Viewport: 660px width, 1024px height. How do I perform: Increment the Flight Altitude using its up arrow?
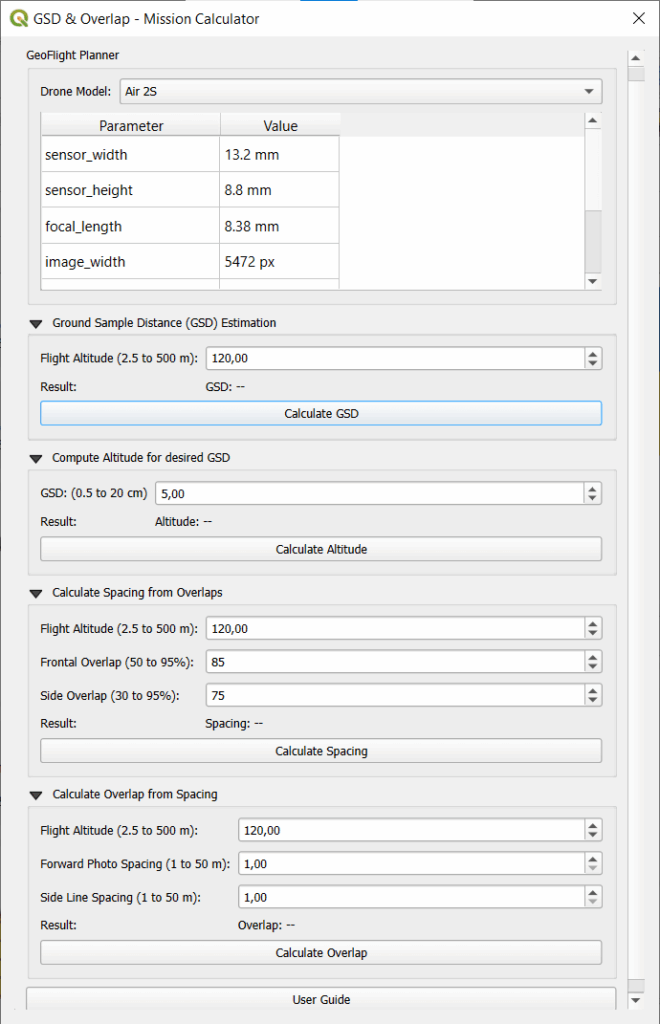click(593, 353)
